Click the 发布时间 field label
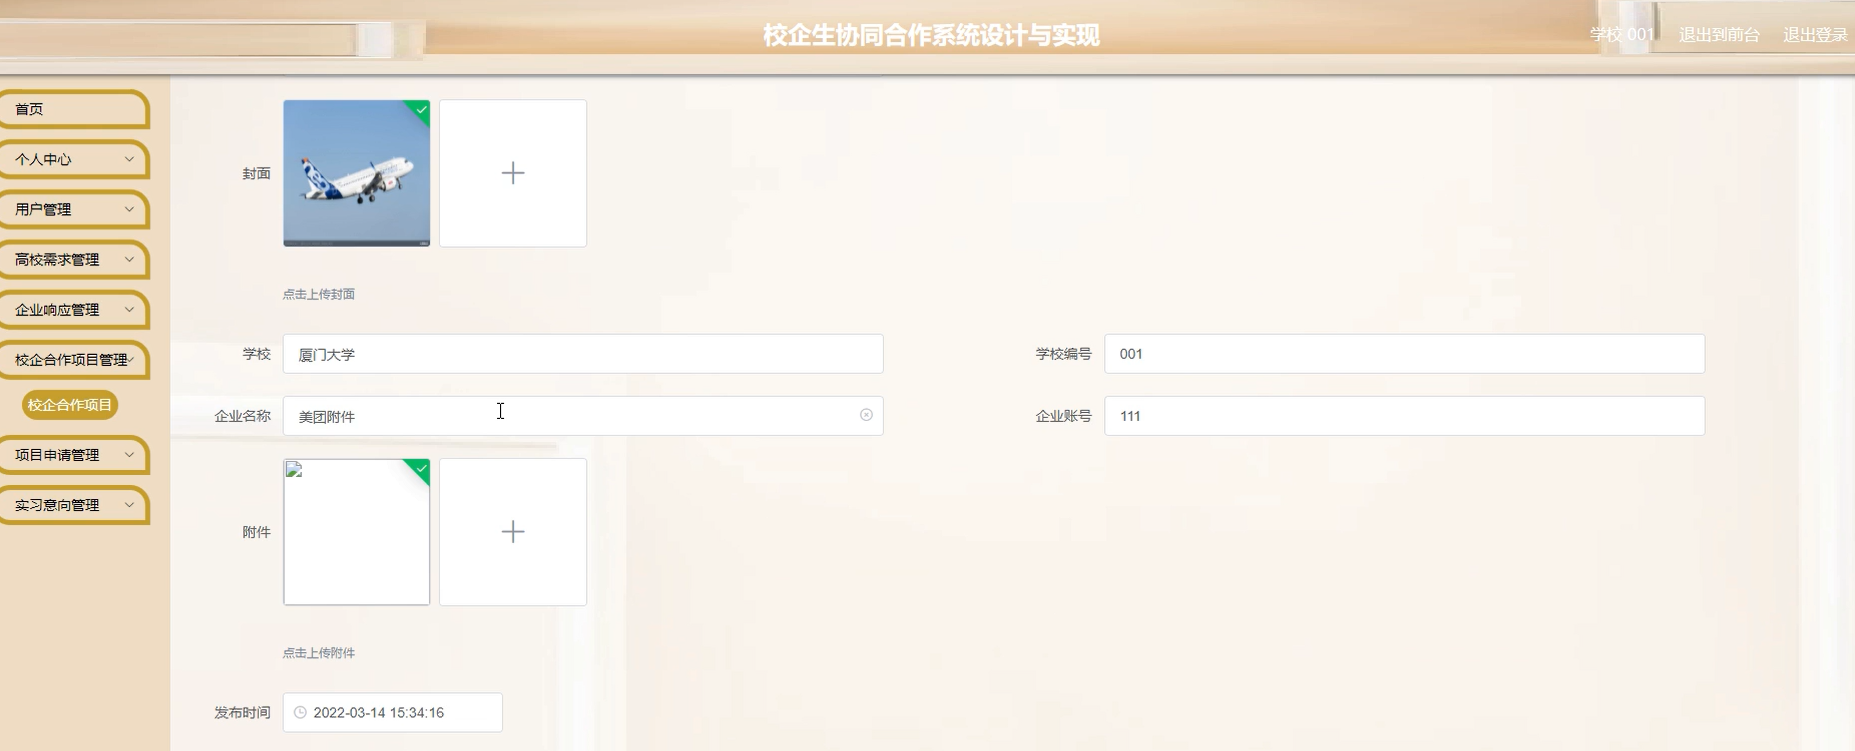The image size is (1855, 751). click(242, 713)
